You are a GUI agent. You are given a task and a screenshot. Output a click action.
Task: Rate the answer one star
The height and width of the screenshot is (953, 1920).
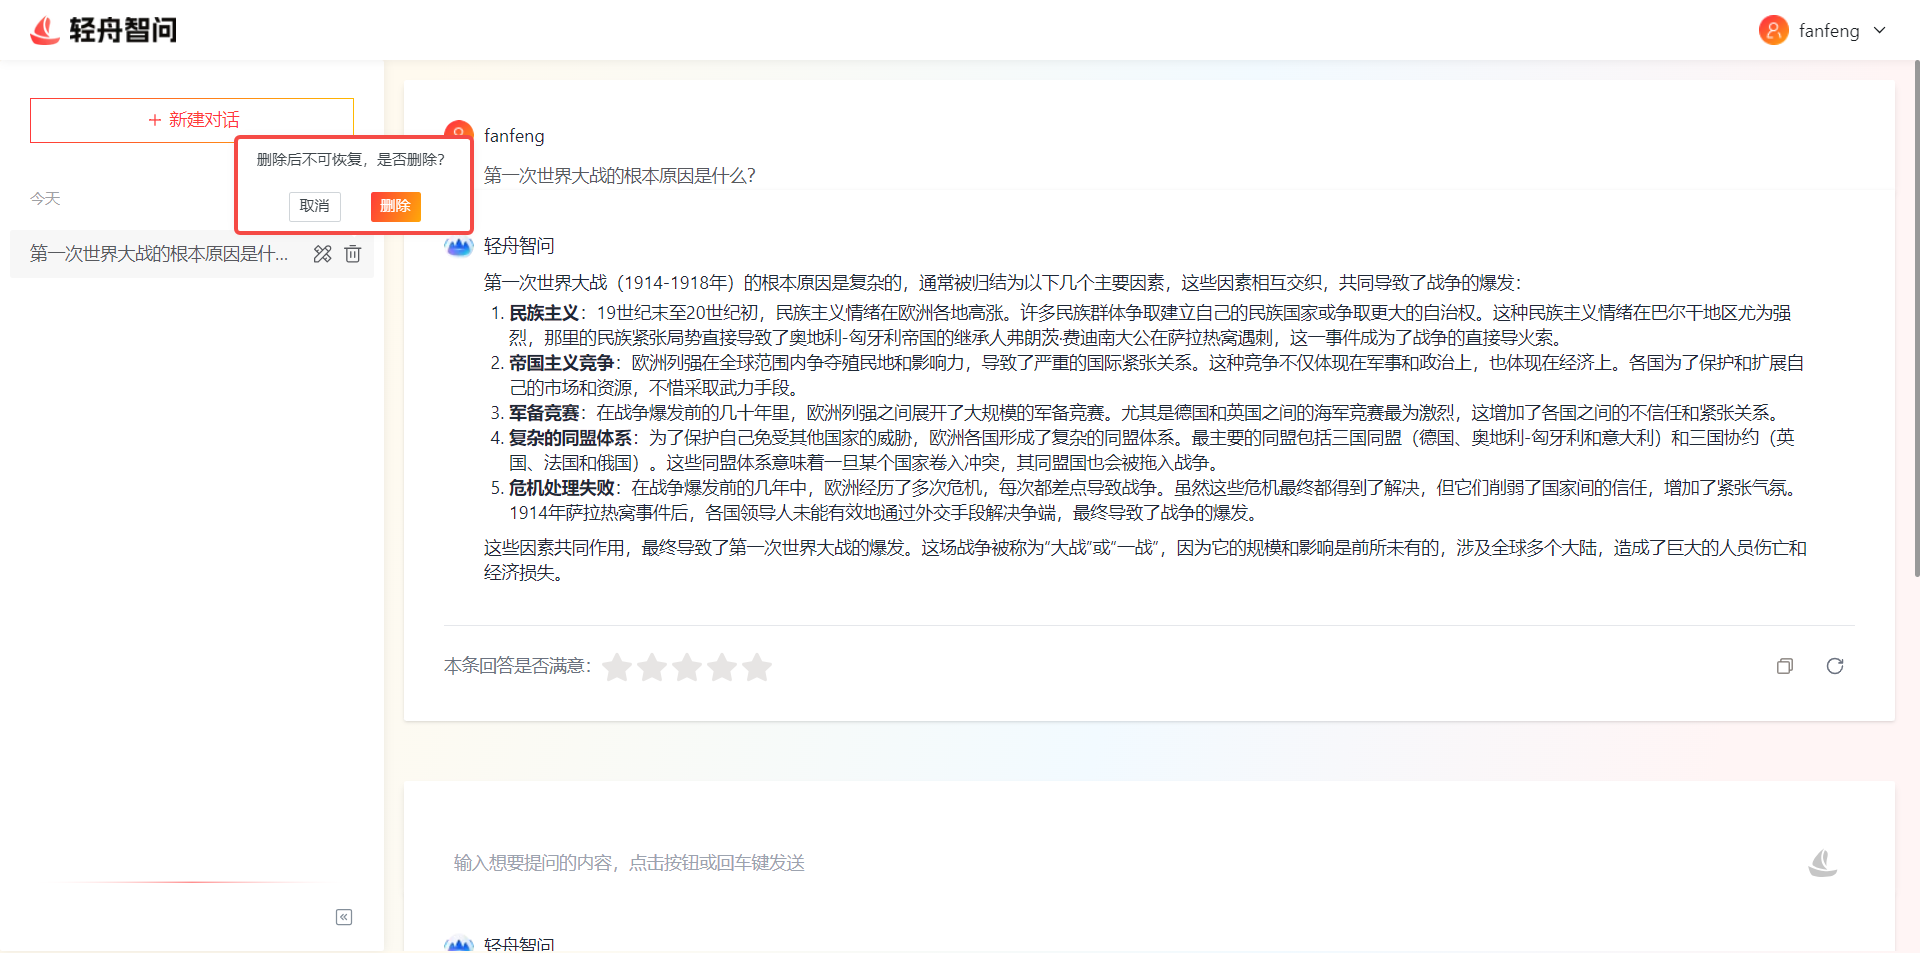coord(617,667)
